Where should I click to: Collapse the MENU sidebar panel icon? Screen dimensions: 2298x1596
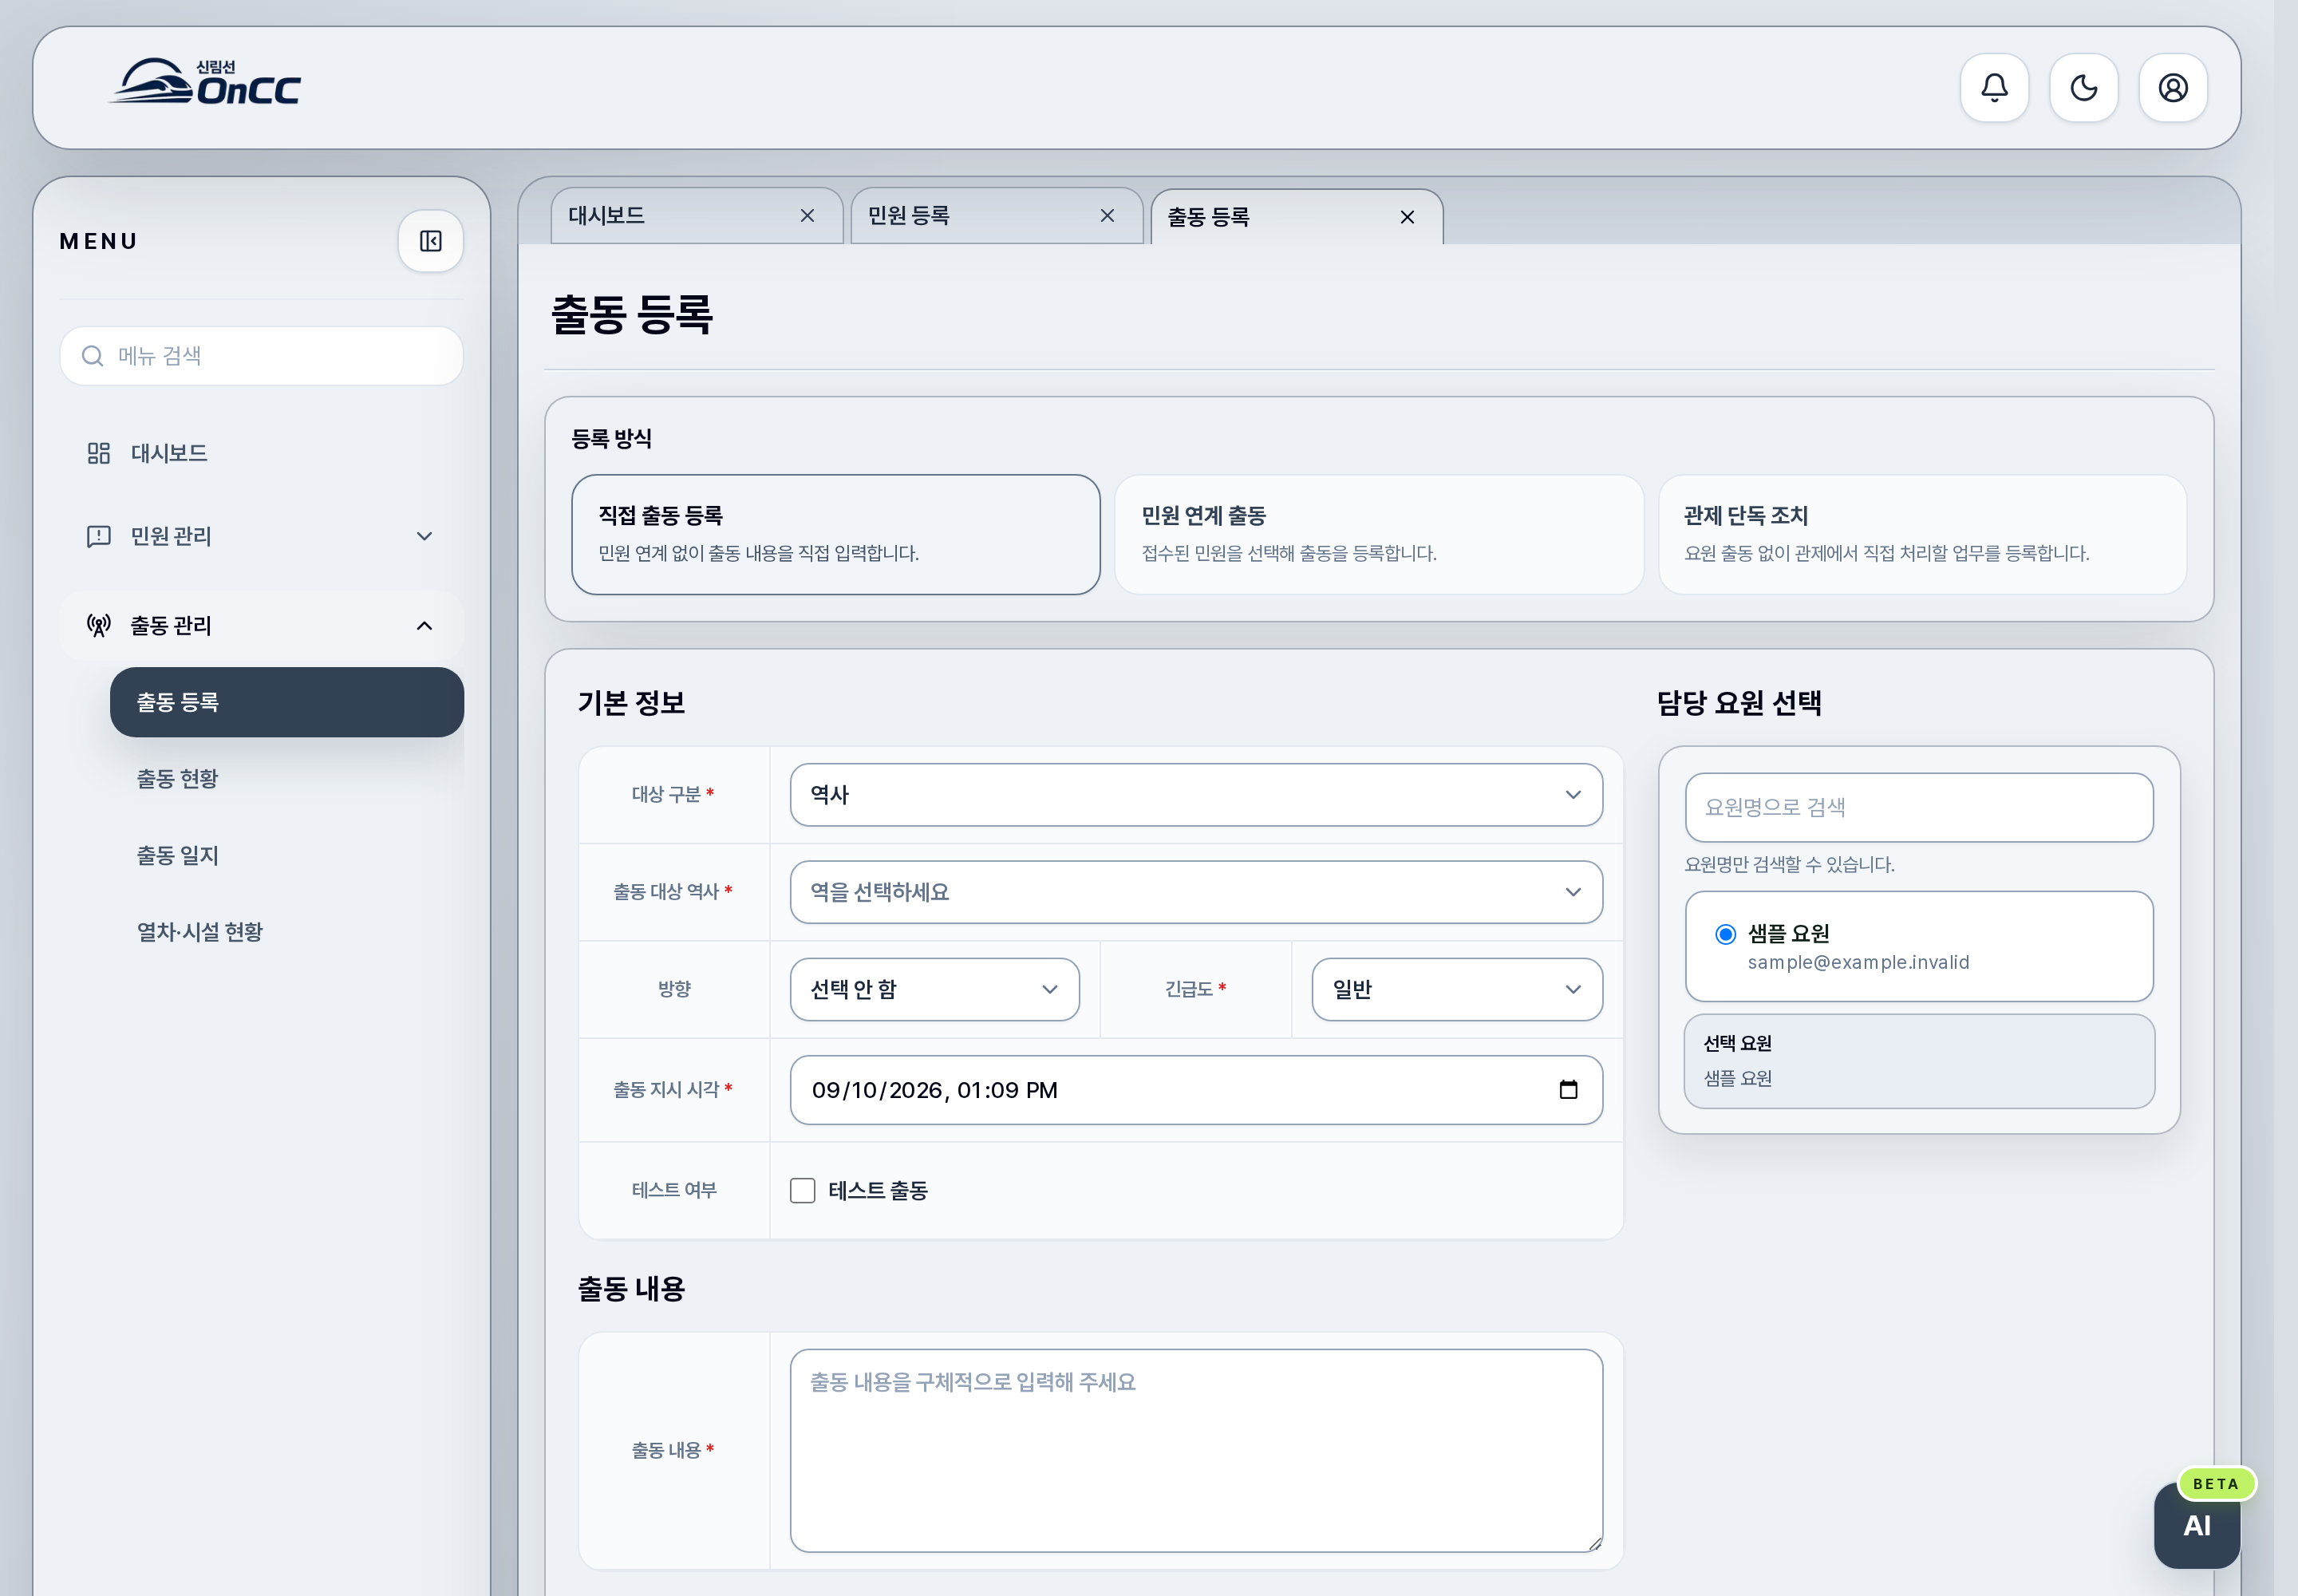point(431,241)
